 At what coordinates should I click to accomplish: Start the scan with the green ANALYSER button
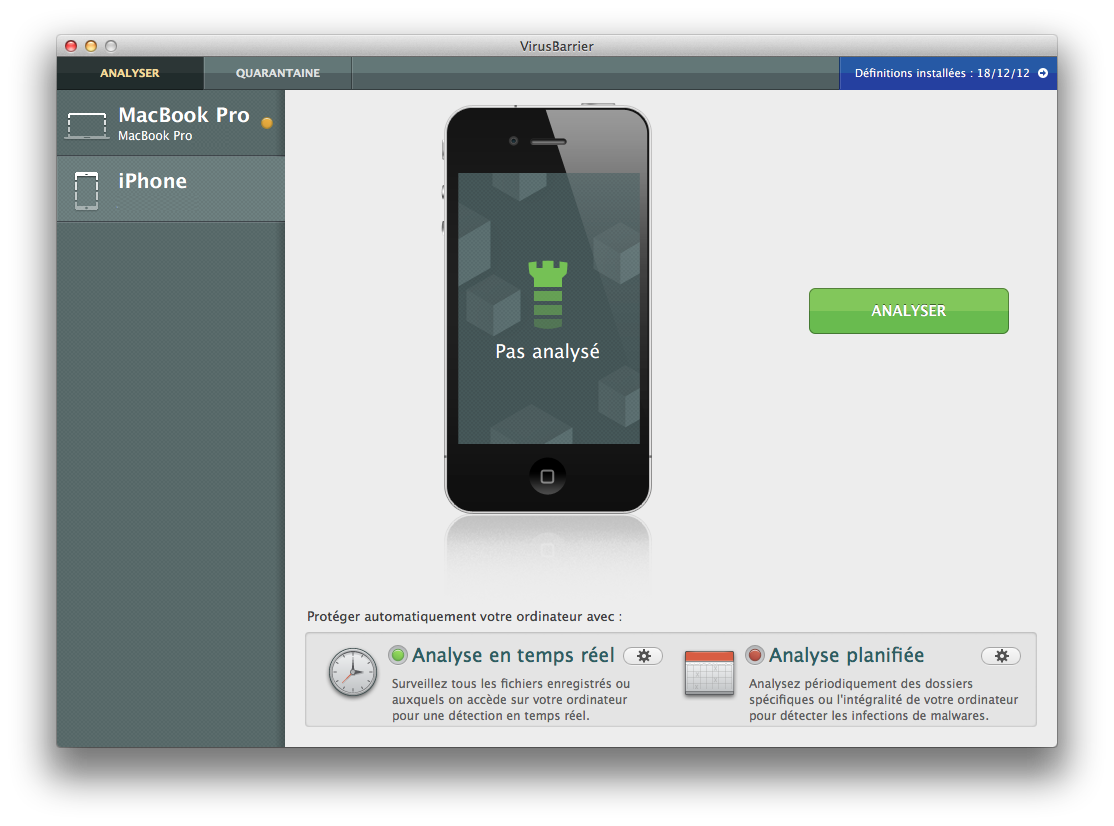point(909,310)
